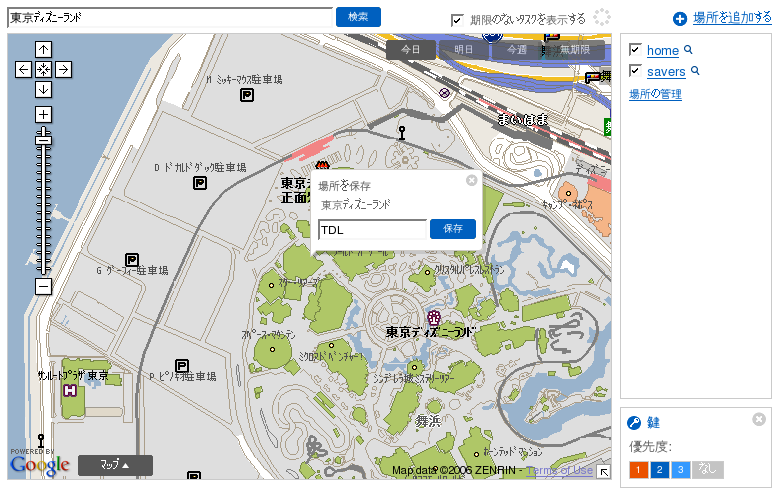The height and width of the screenshot is (498, 781).
Task: Select the 明日 tab on map
Action: [x=463, y=49]
